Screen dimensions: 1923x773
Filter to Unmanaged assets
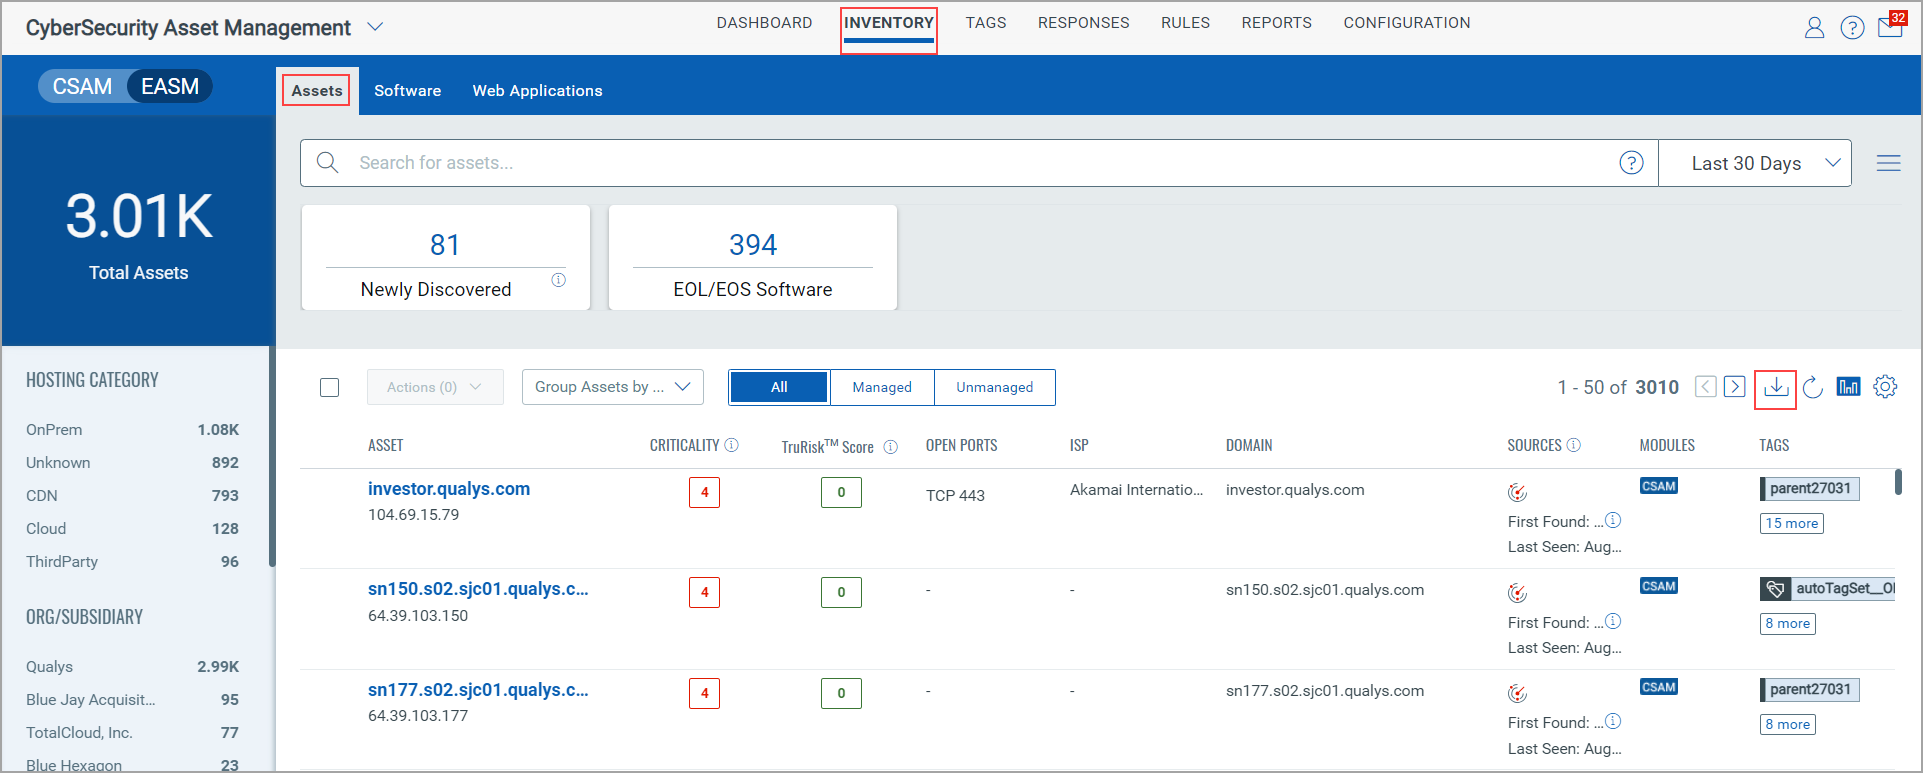click(x=995, y=387)
